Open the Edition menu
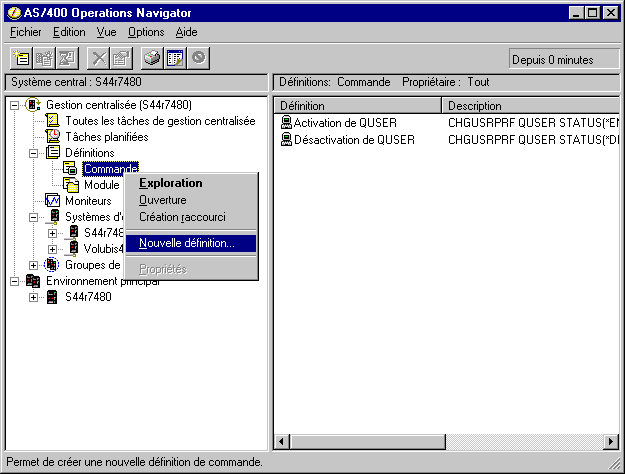Viewport: 625px width, 474px height. 69,32
